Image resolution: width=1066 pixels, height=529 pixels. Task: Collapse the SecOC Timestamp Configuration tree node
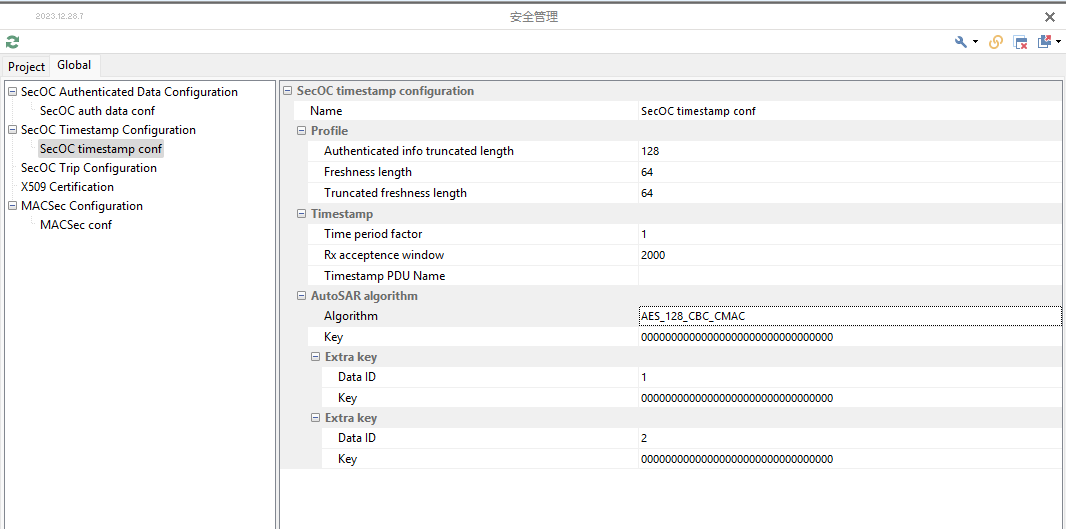12,130
